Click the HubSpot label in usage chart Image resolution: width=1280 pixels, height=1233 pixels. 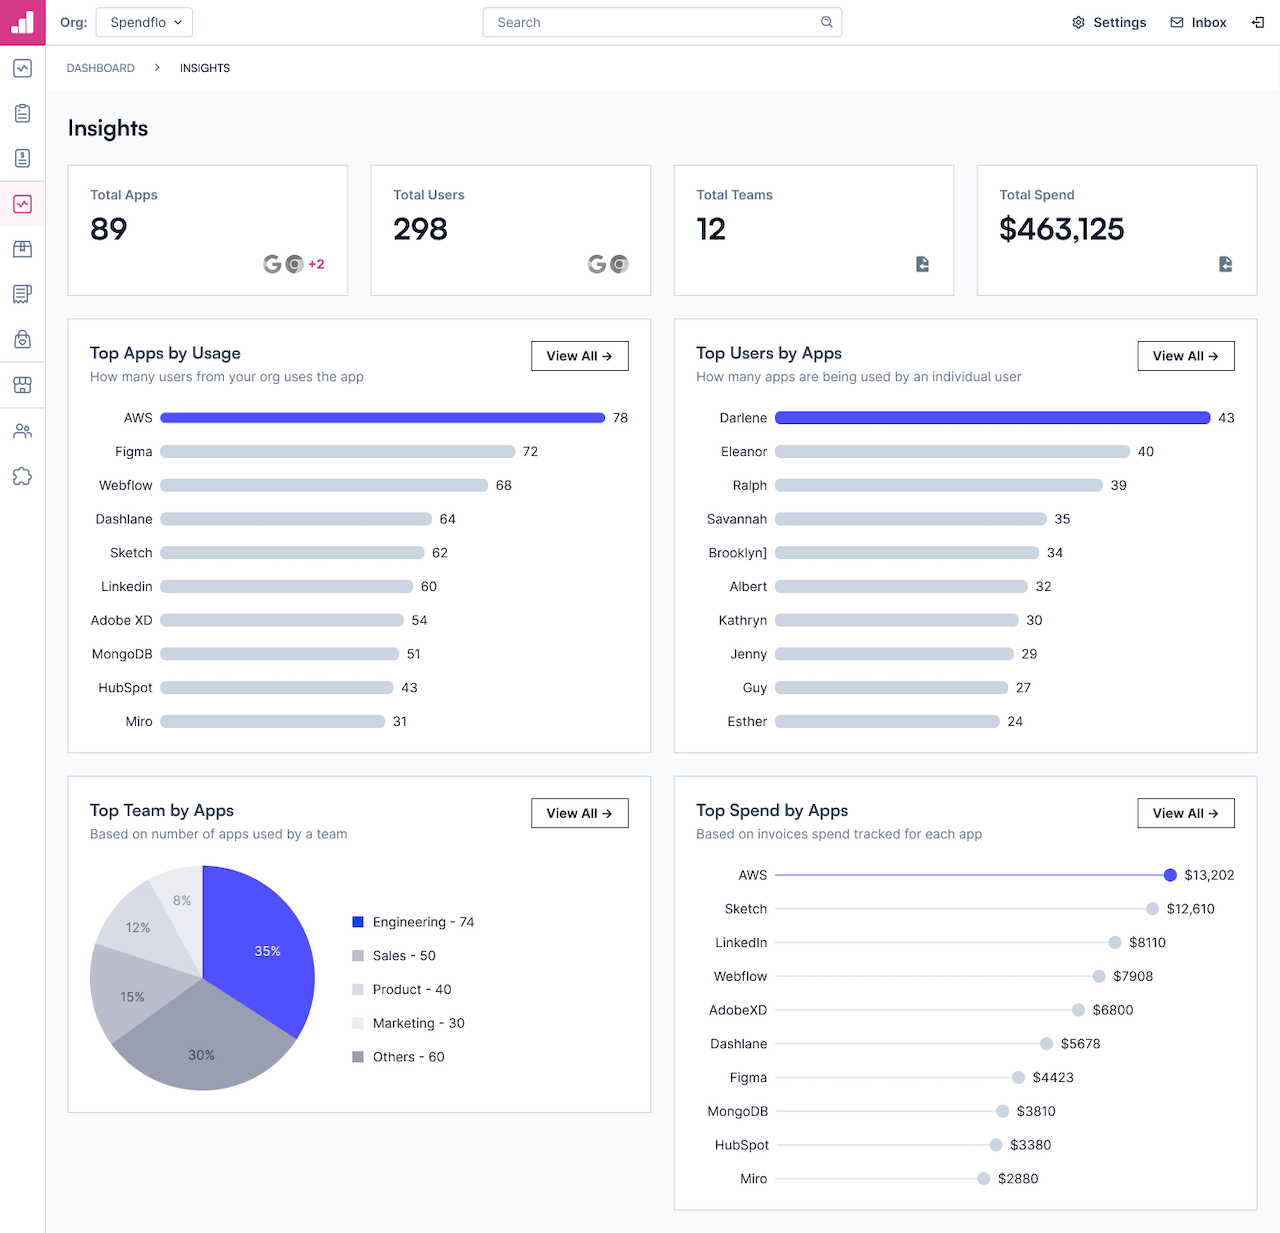pyautogui.click(x=126, y=688)
